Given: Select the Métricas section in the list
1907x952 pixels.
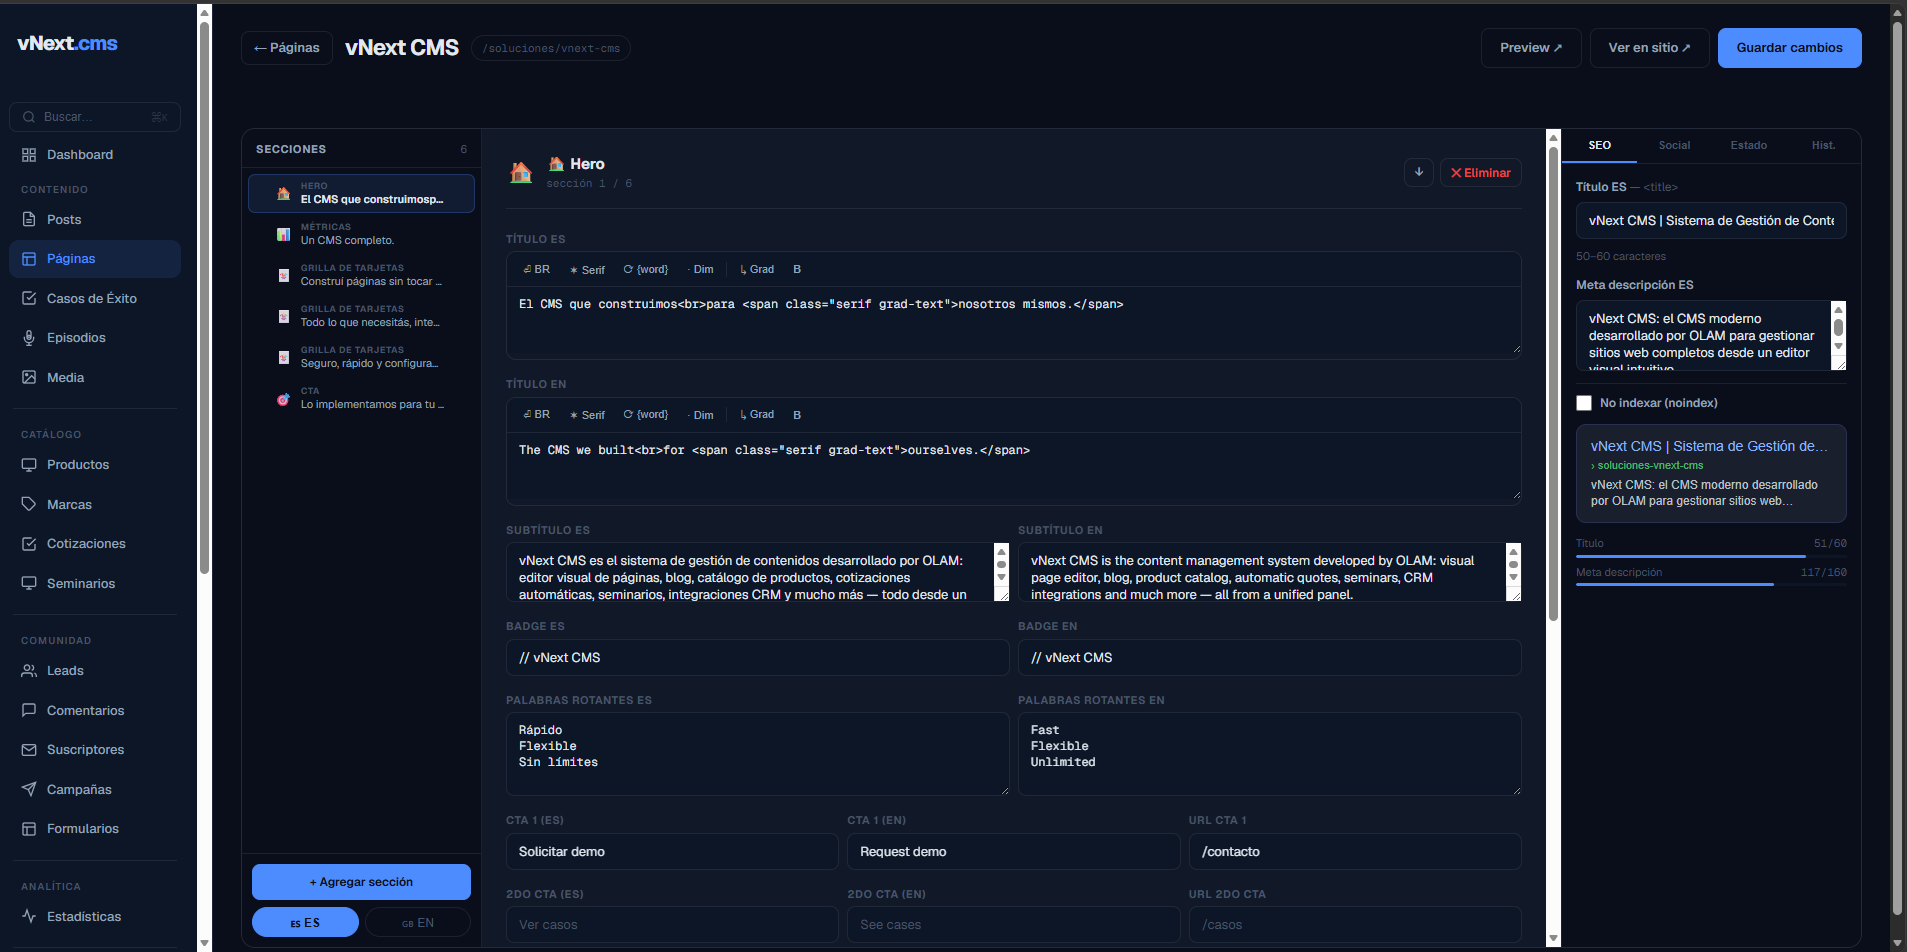Looking at the screenshot, I should pos(361,234).
